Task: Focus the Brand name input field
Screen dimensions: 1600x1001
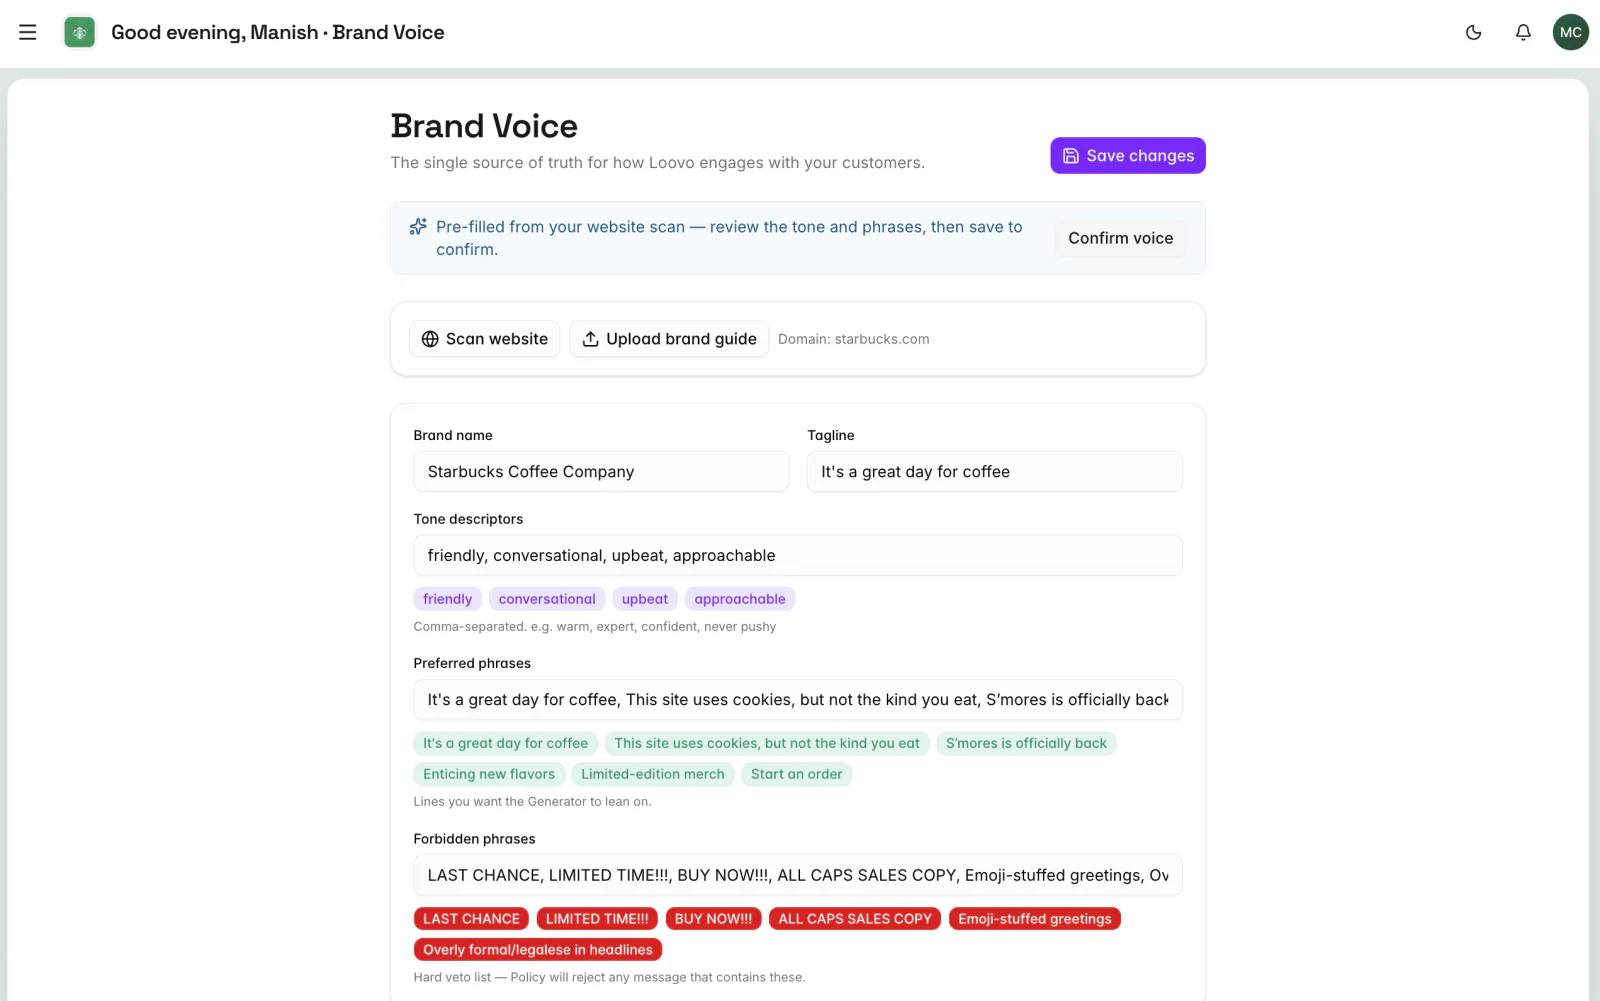Action: point(601,472)
